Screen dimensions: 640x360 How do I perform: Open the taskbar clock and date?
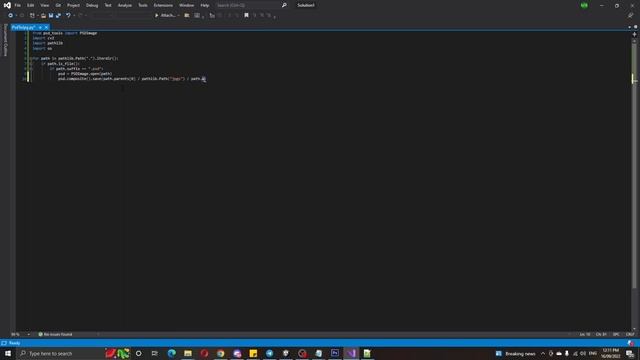tap(611, 353)
